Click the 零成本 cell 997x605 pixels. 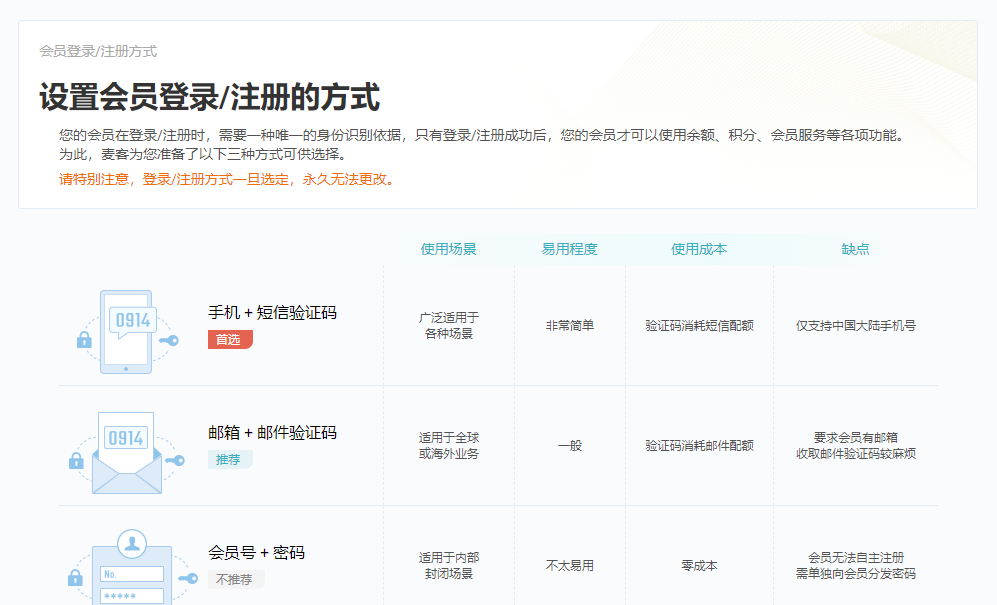(699, 566)
